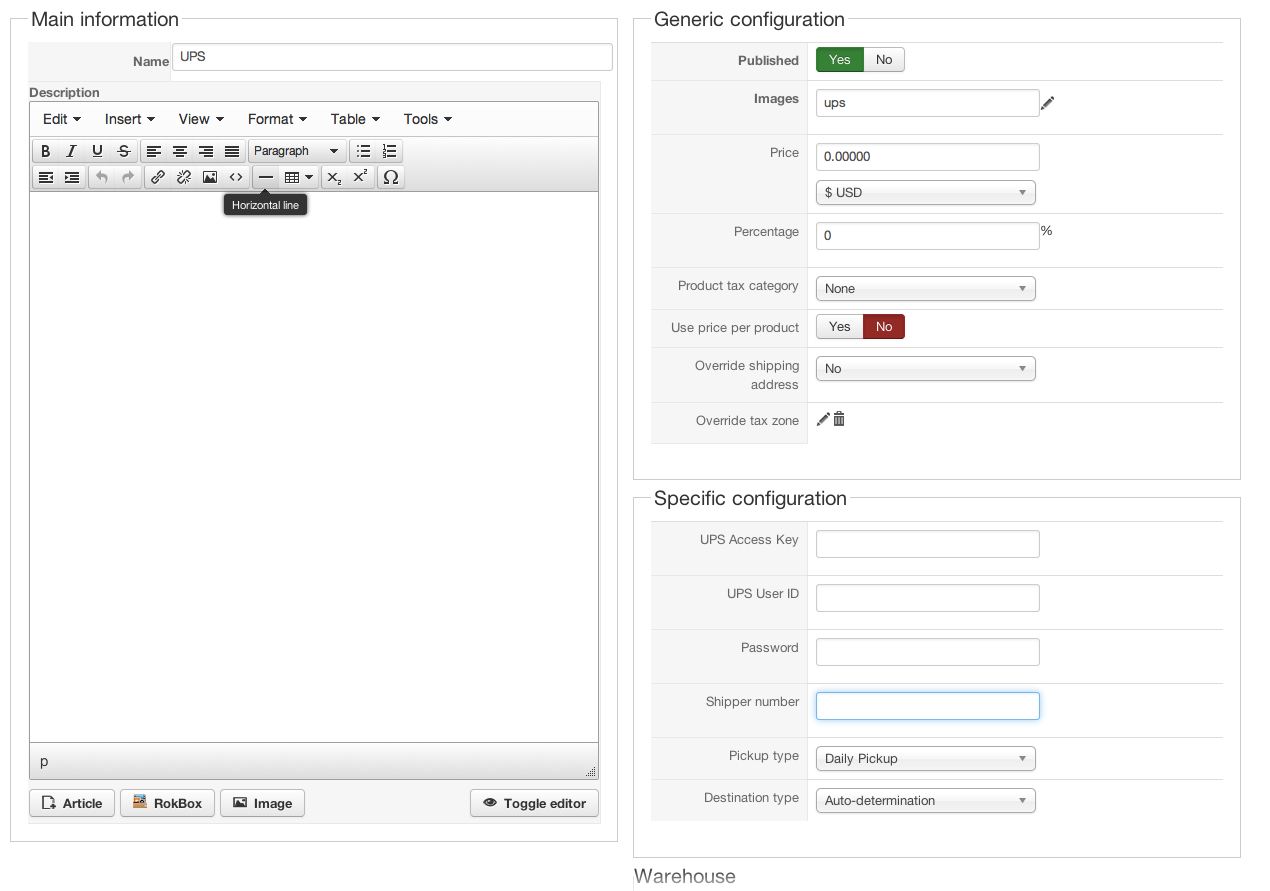Viewport: 1270px width, 891px height.
Task: Open the editor Insert menu
Action: 130,119
